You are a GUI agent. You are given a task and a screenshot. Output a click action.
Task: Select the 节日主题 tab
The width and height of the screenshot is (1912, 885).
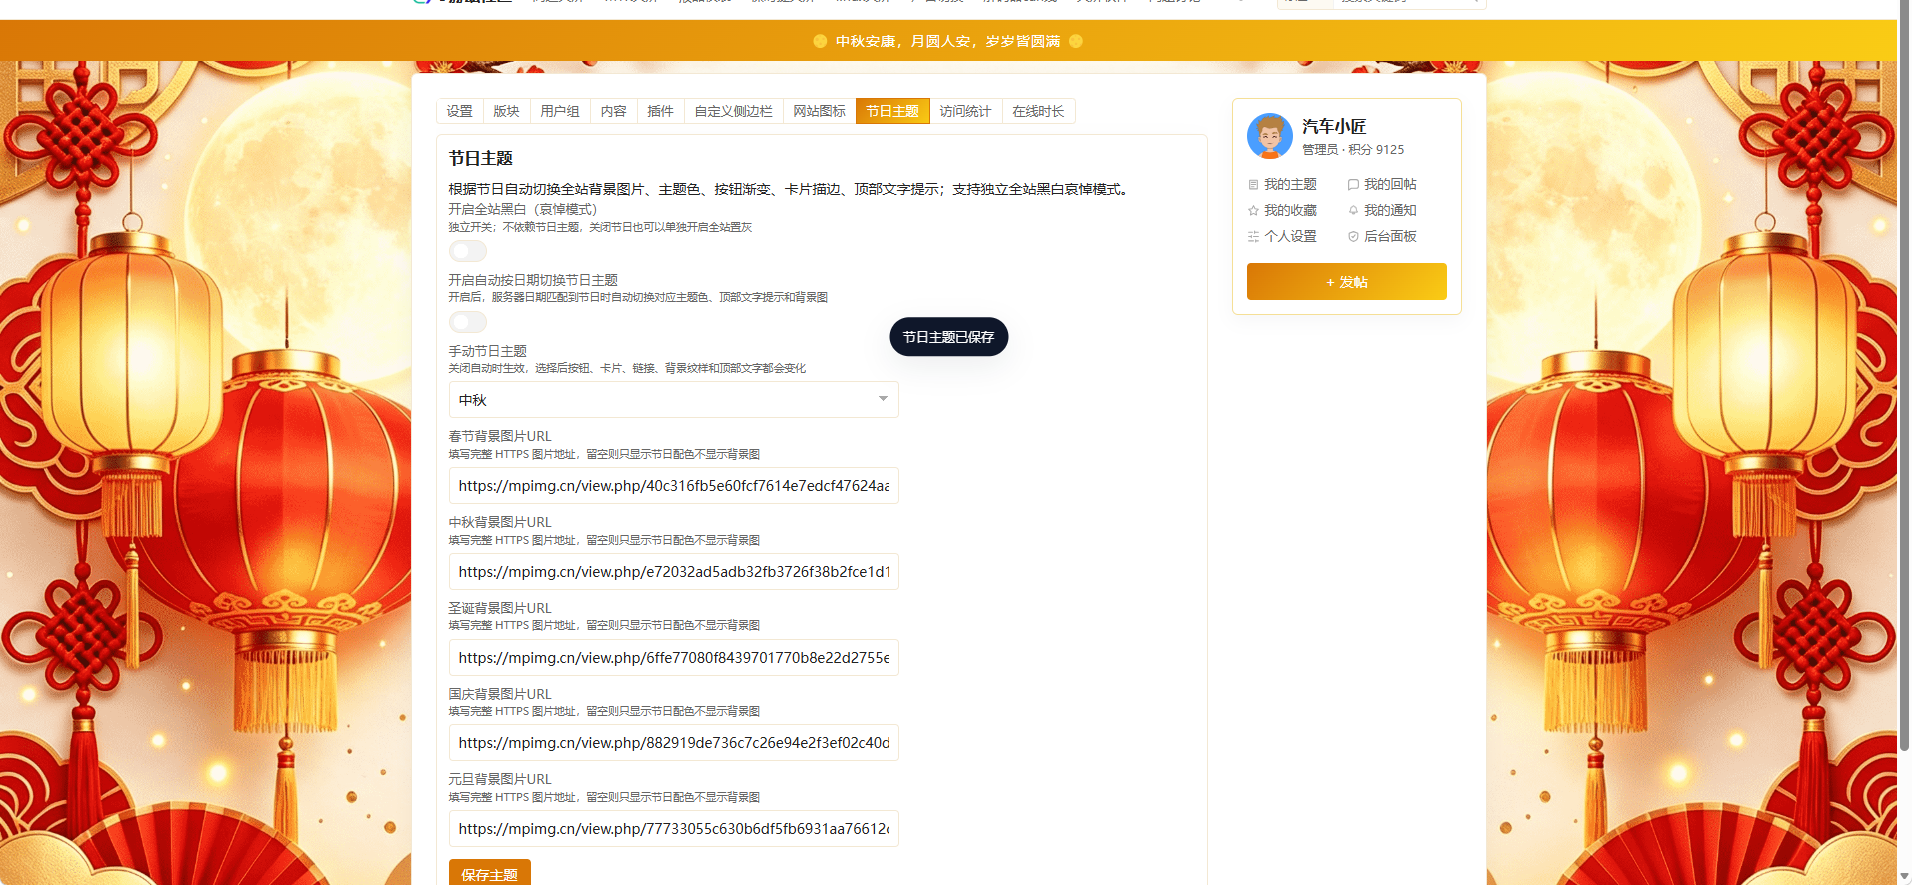[893, 111]
